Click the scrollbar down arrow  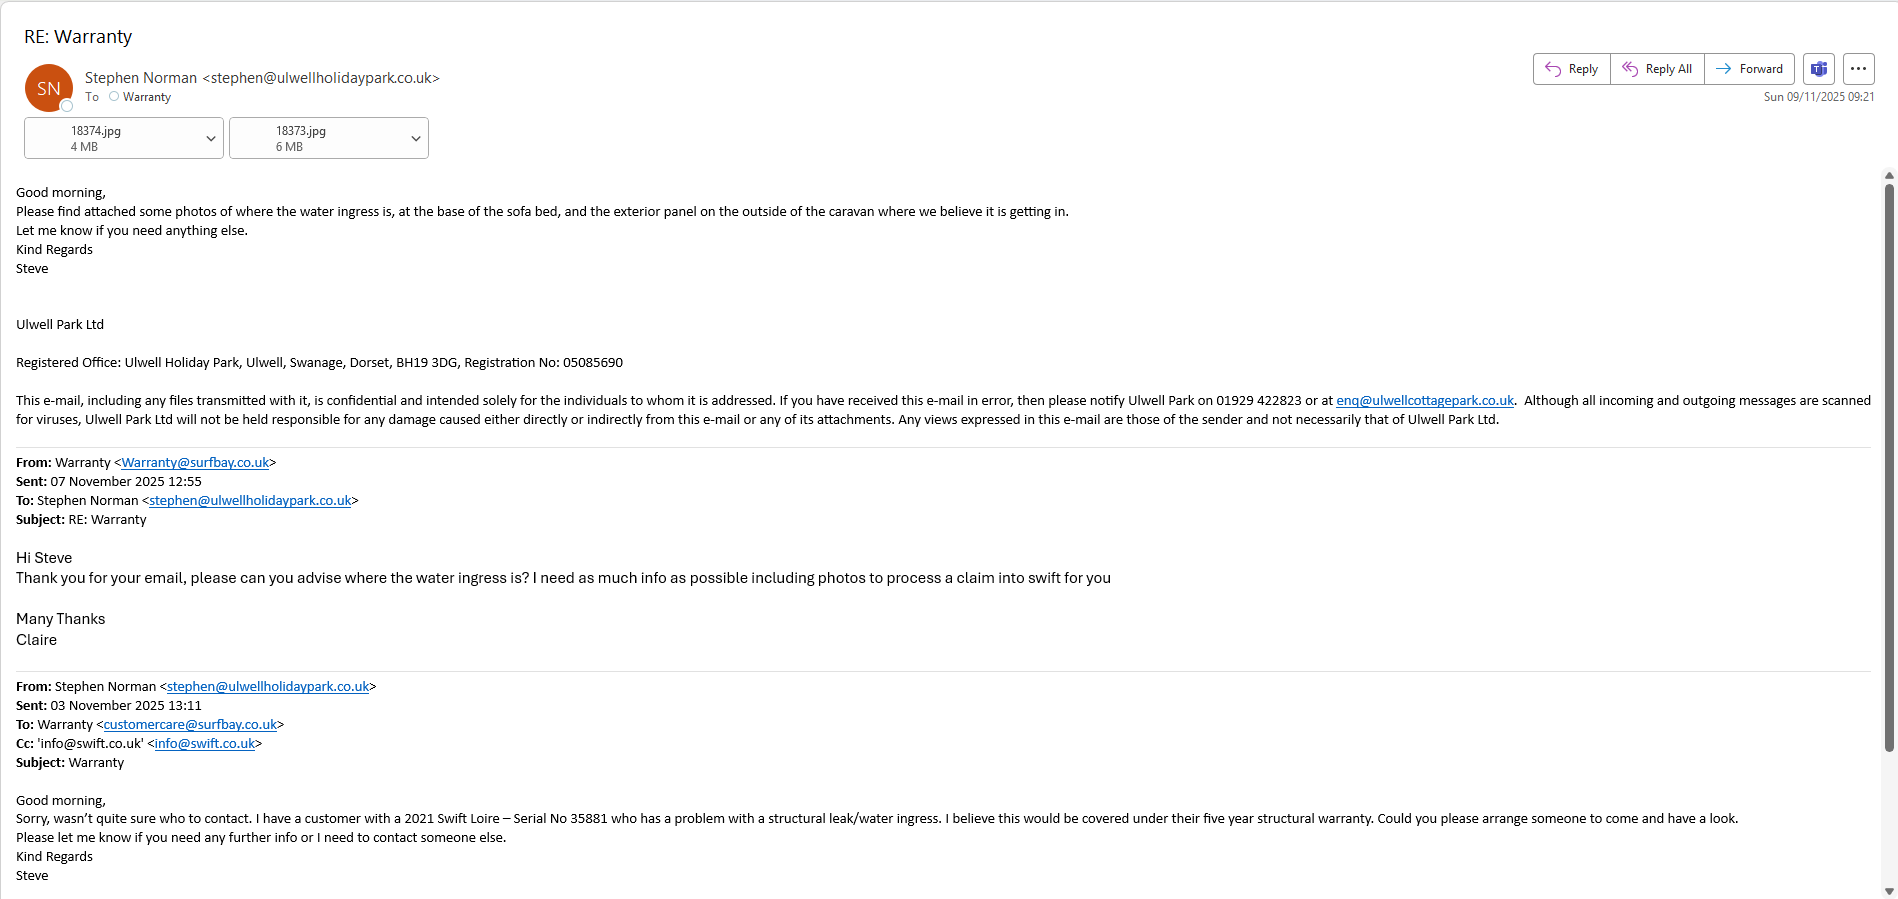(1889, 891)
